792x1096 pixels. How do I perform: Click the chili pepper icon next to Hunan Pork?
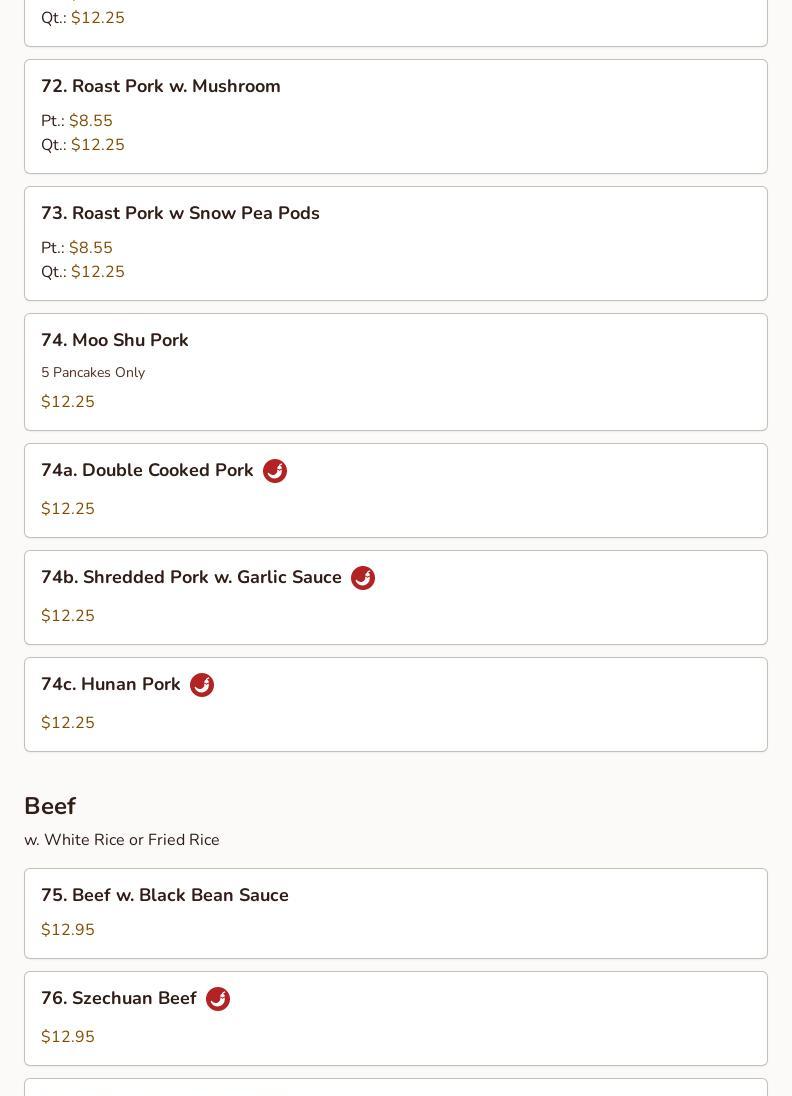(x=202, y=685)
